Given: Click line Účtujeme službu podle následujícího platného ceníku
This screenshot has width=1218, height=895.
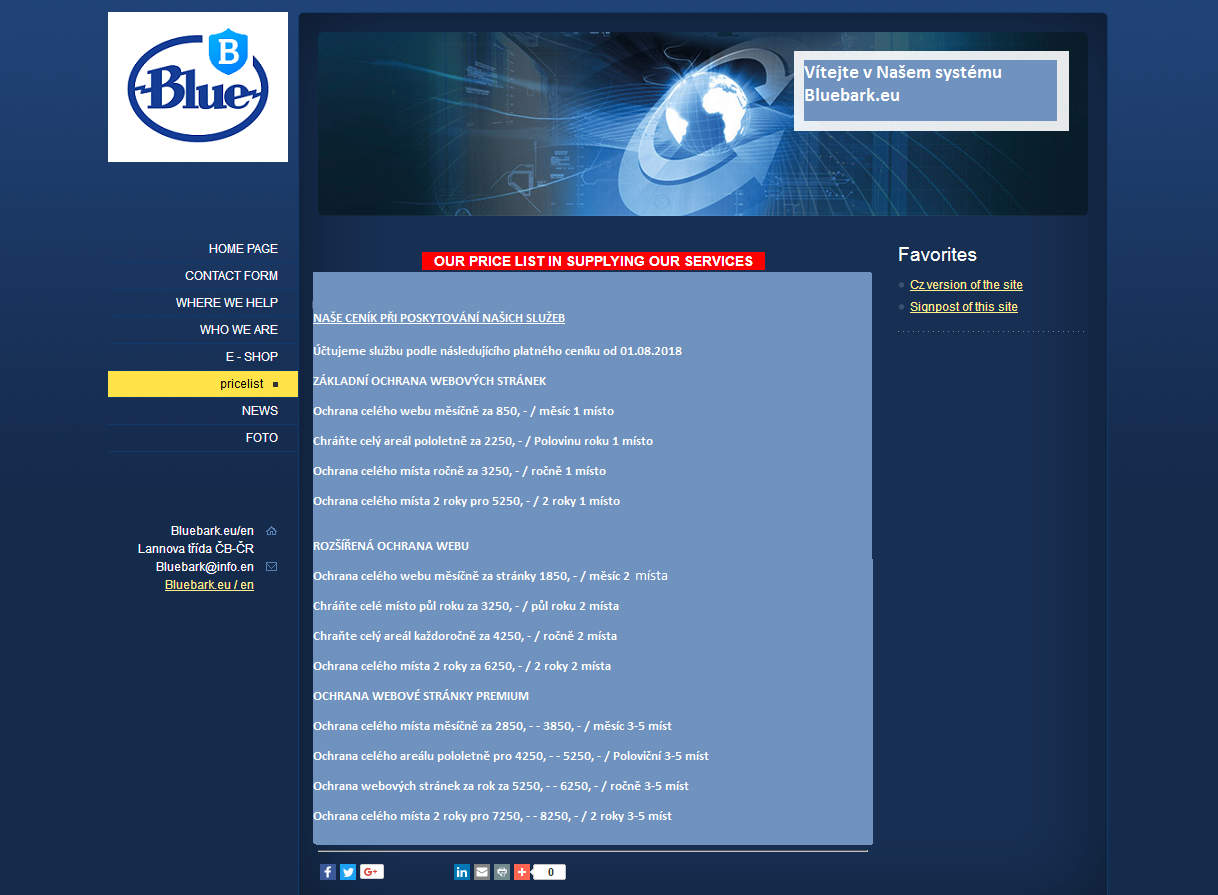Looking at the screenshot, I should (497, 351).
